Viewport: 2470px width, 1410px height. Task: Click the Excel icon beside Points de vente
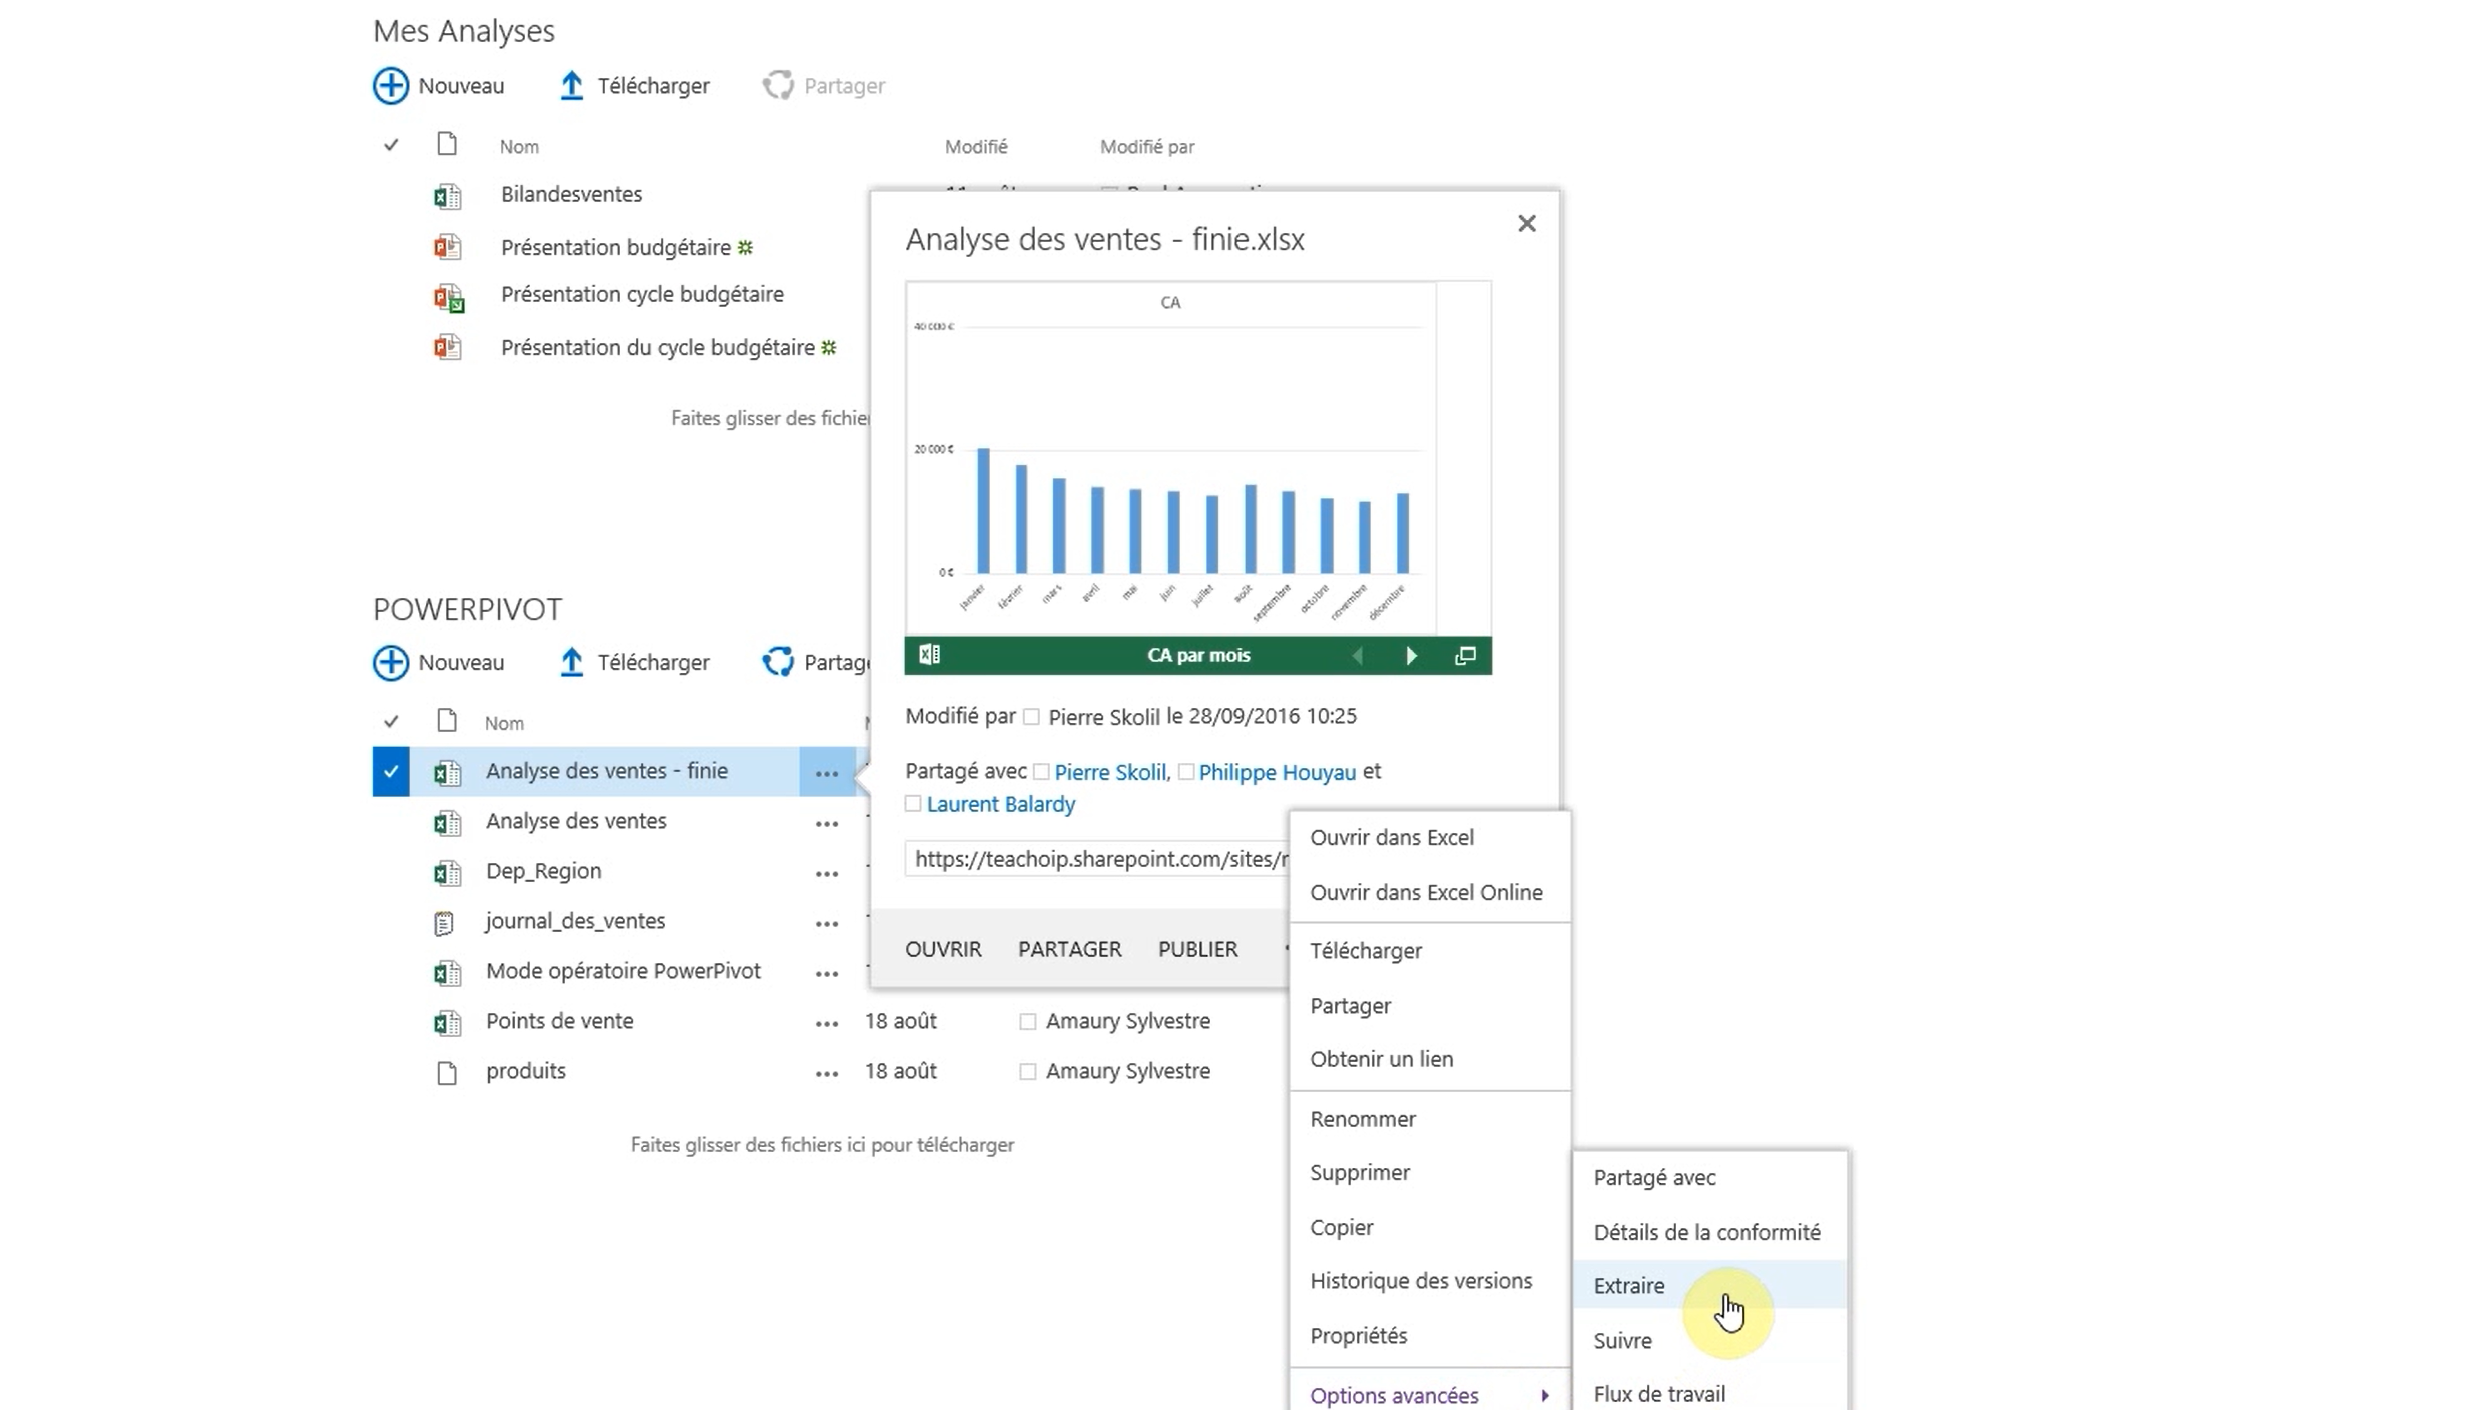tap(447, 1022)
